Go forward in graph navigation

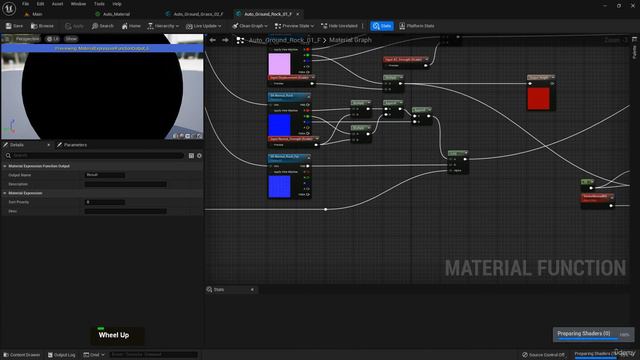225,40
